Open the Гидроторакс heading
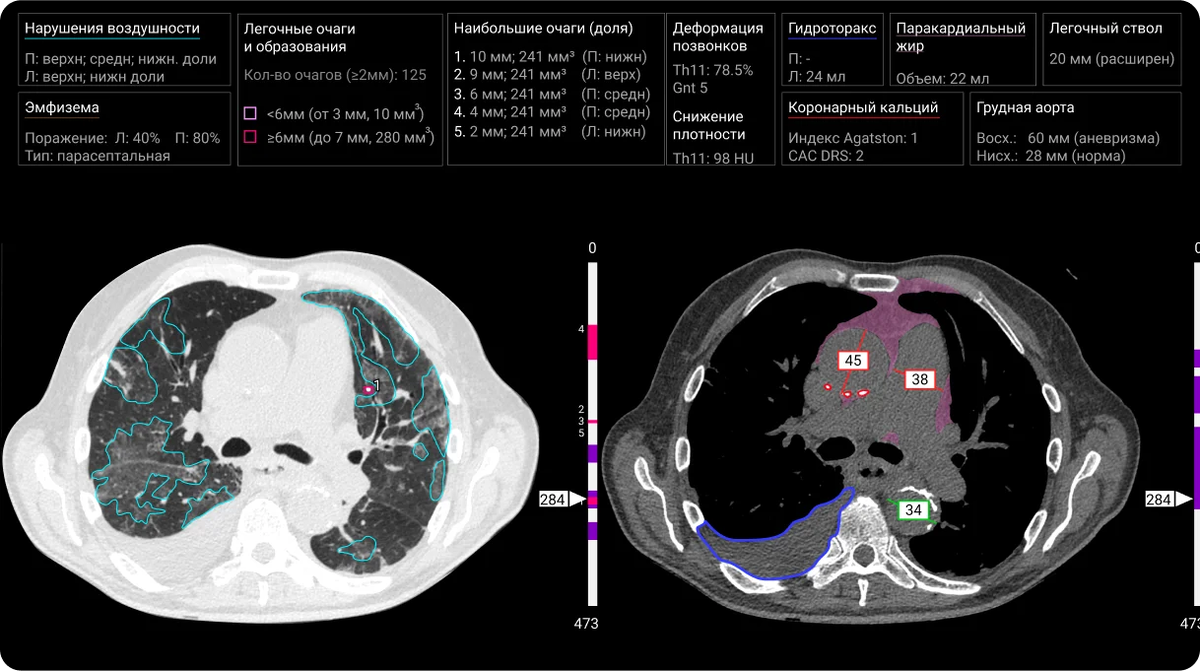This screenshot has height=671, width=1200. pyautogui.click(x=832, y=29)
